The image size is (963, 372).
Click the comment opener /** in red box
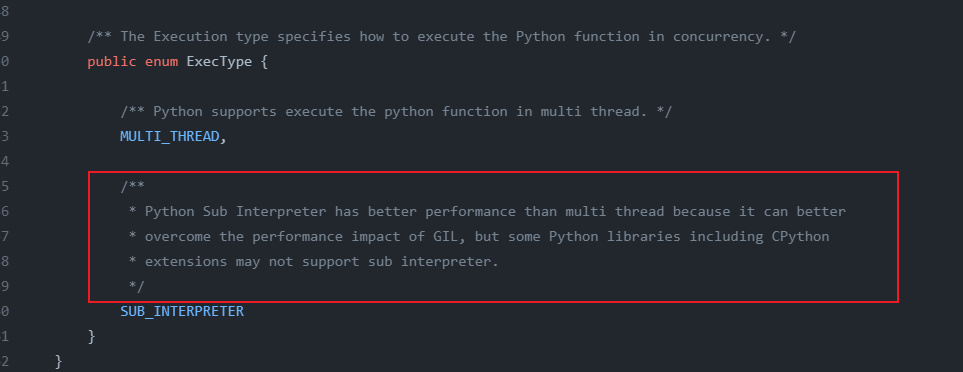pyautogui.click(x=132, y=186)
